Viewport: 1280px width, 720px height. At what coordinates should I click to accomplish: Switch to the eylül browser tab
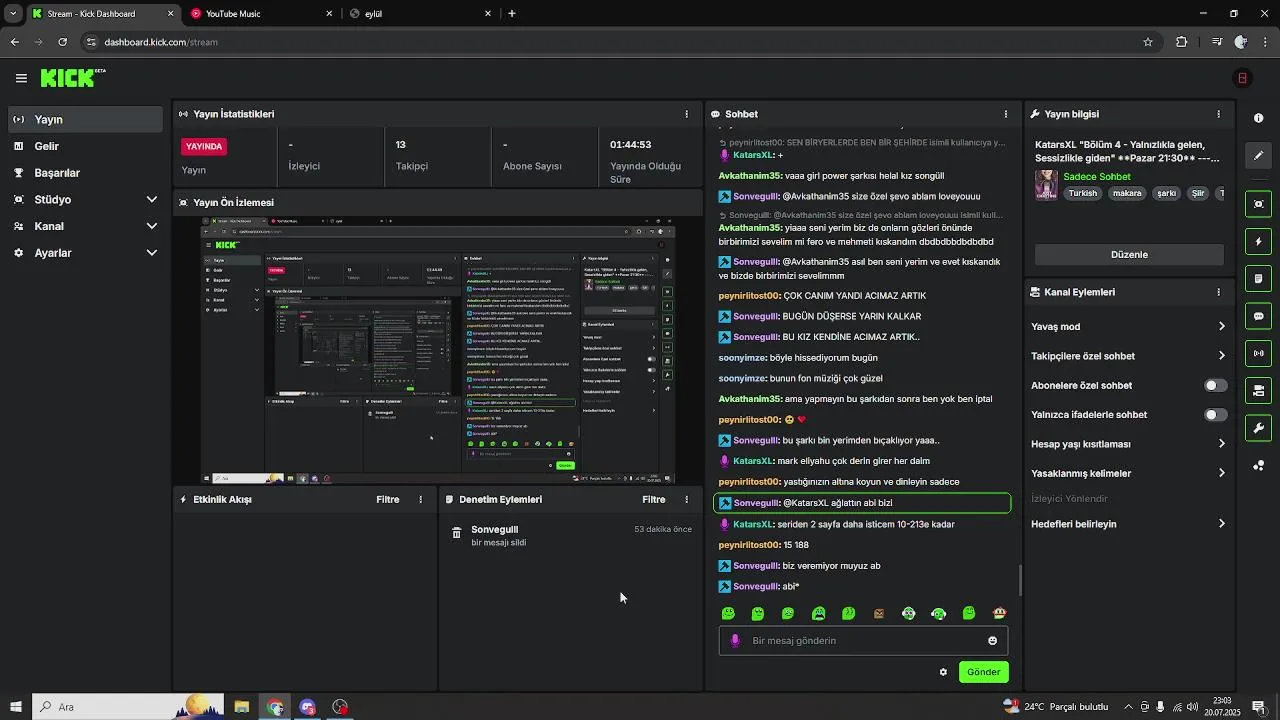(420, 14)
